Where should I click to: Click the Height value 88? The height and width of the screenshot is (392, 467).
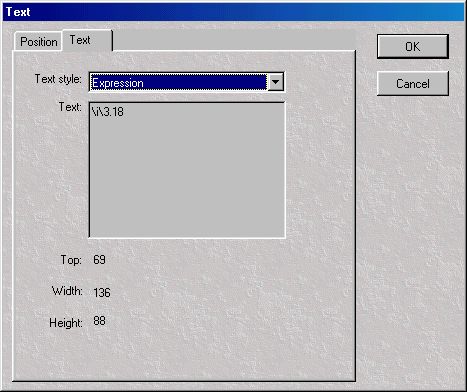(99, 321)
